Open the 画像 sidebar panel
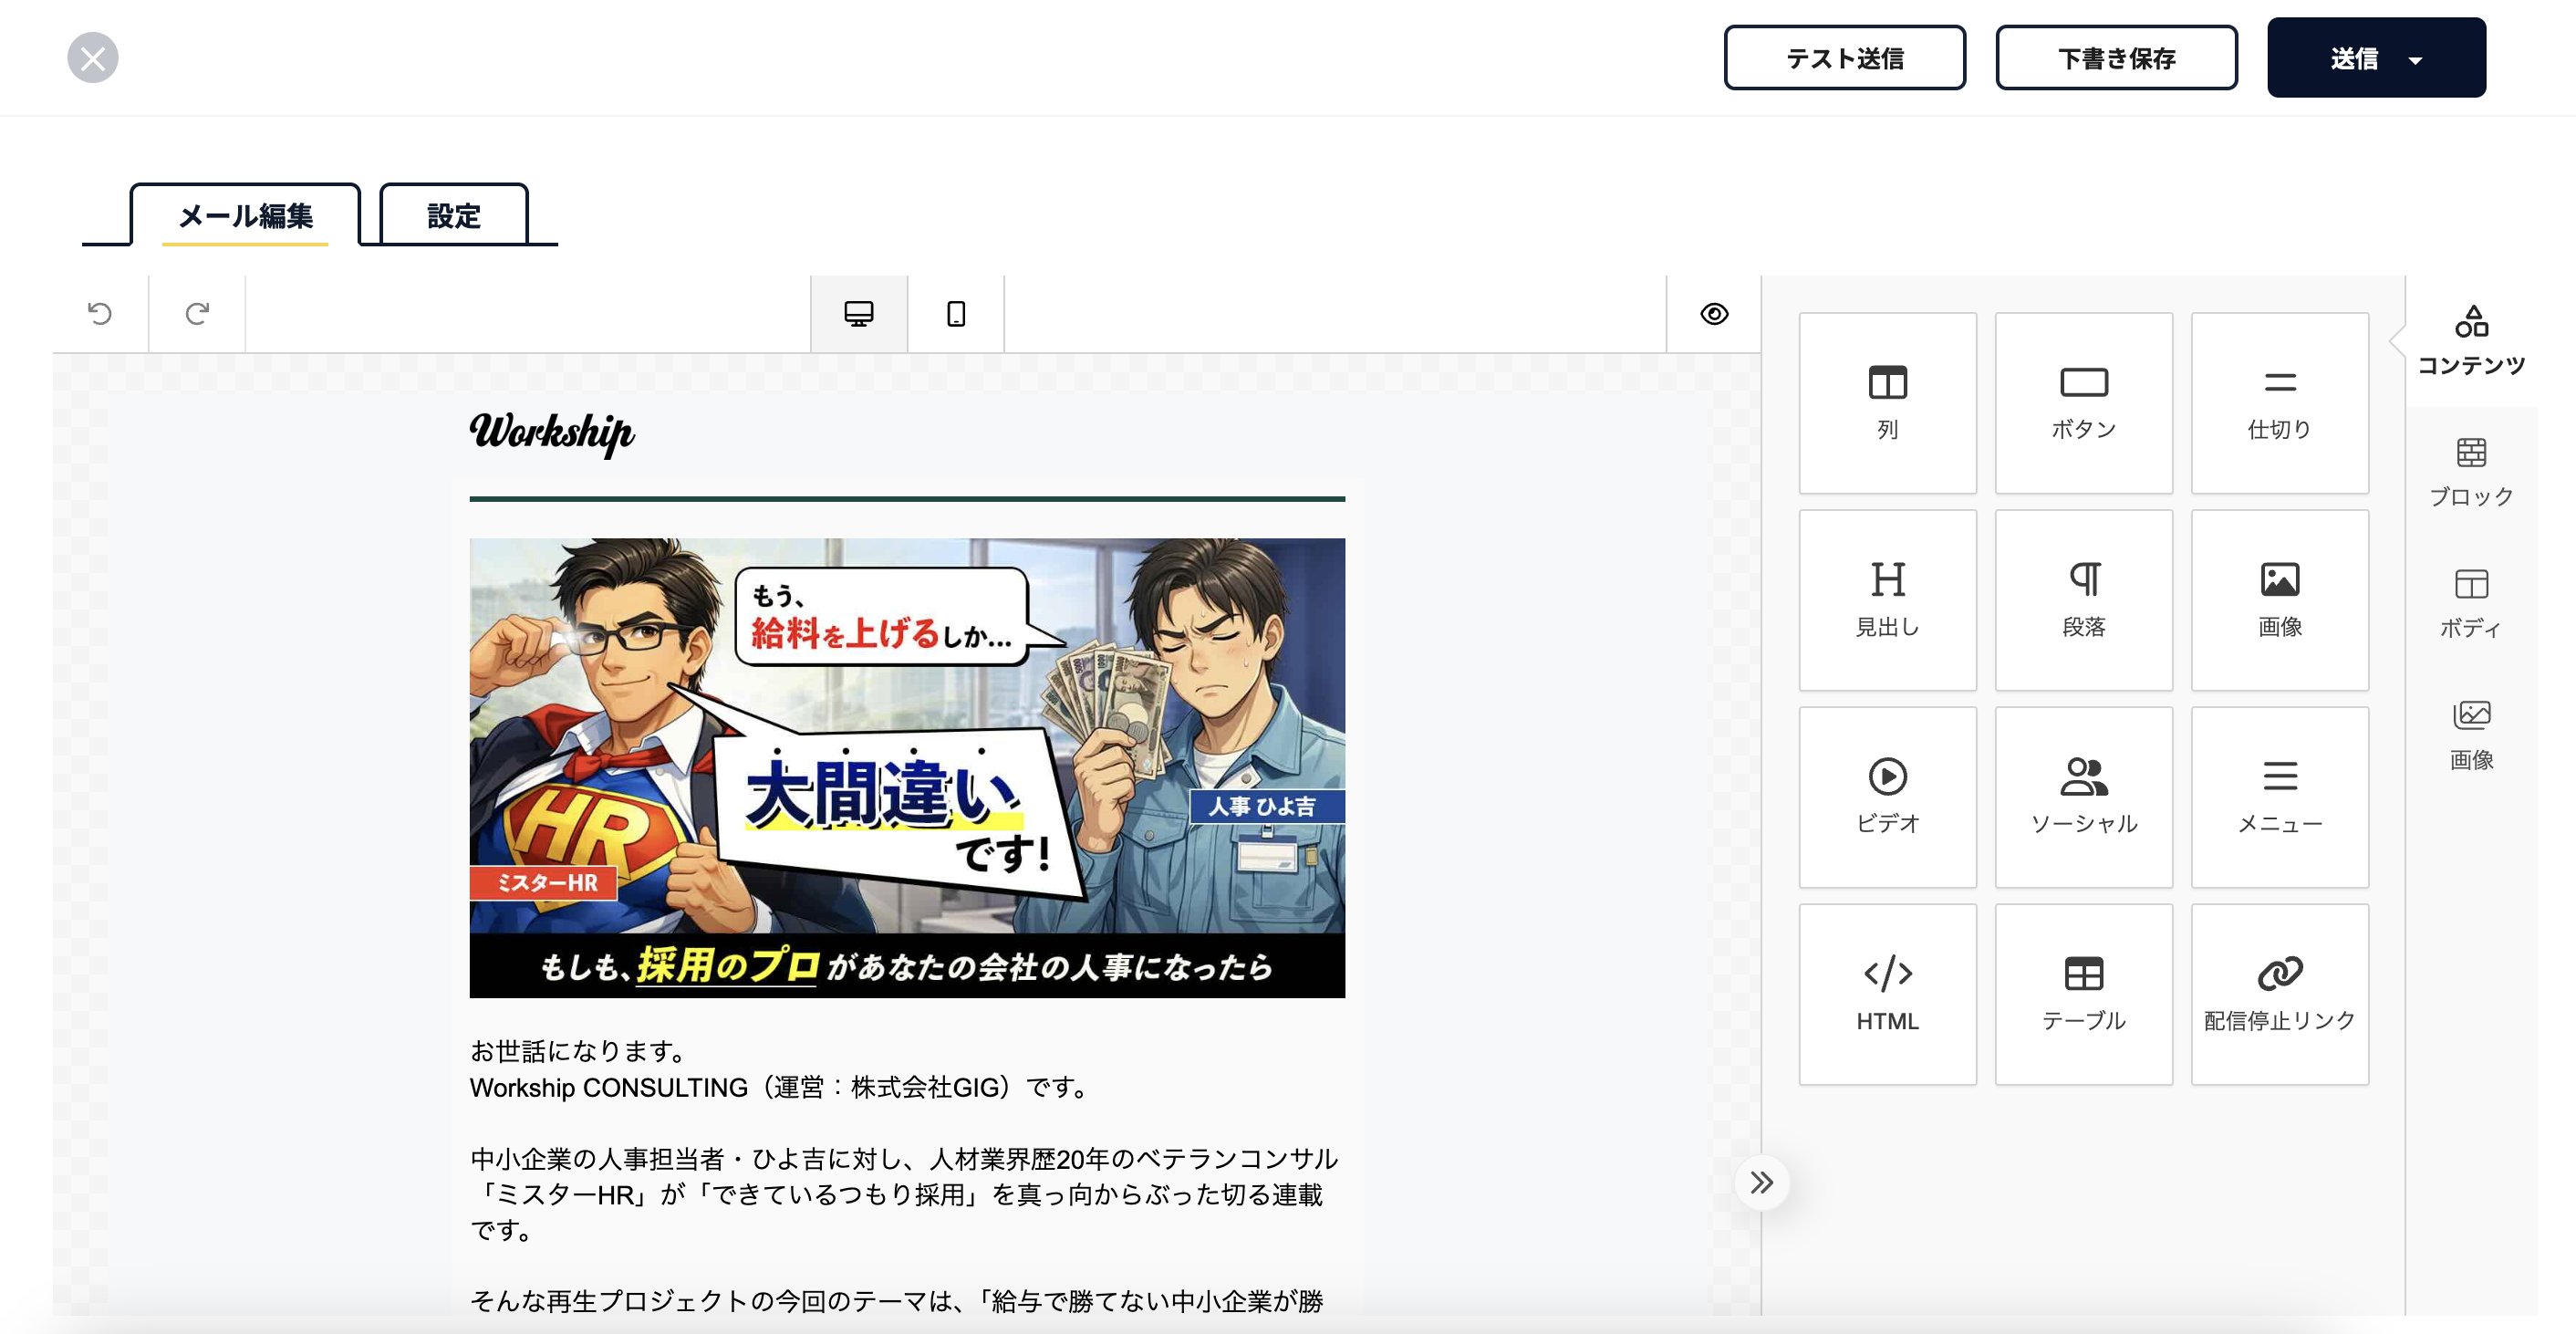2576x1334 pixels. 2471,735
